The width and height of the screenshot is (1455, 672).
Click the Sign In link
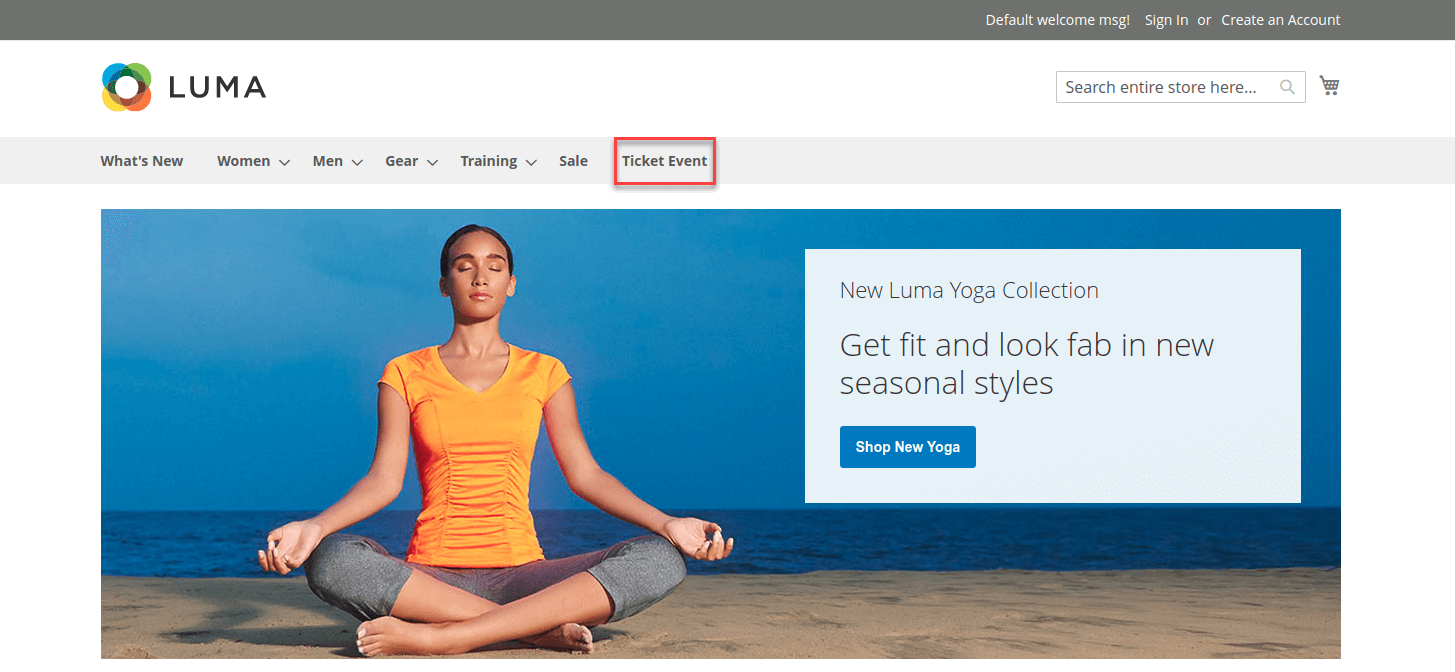(x=1166, y=20)
